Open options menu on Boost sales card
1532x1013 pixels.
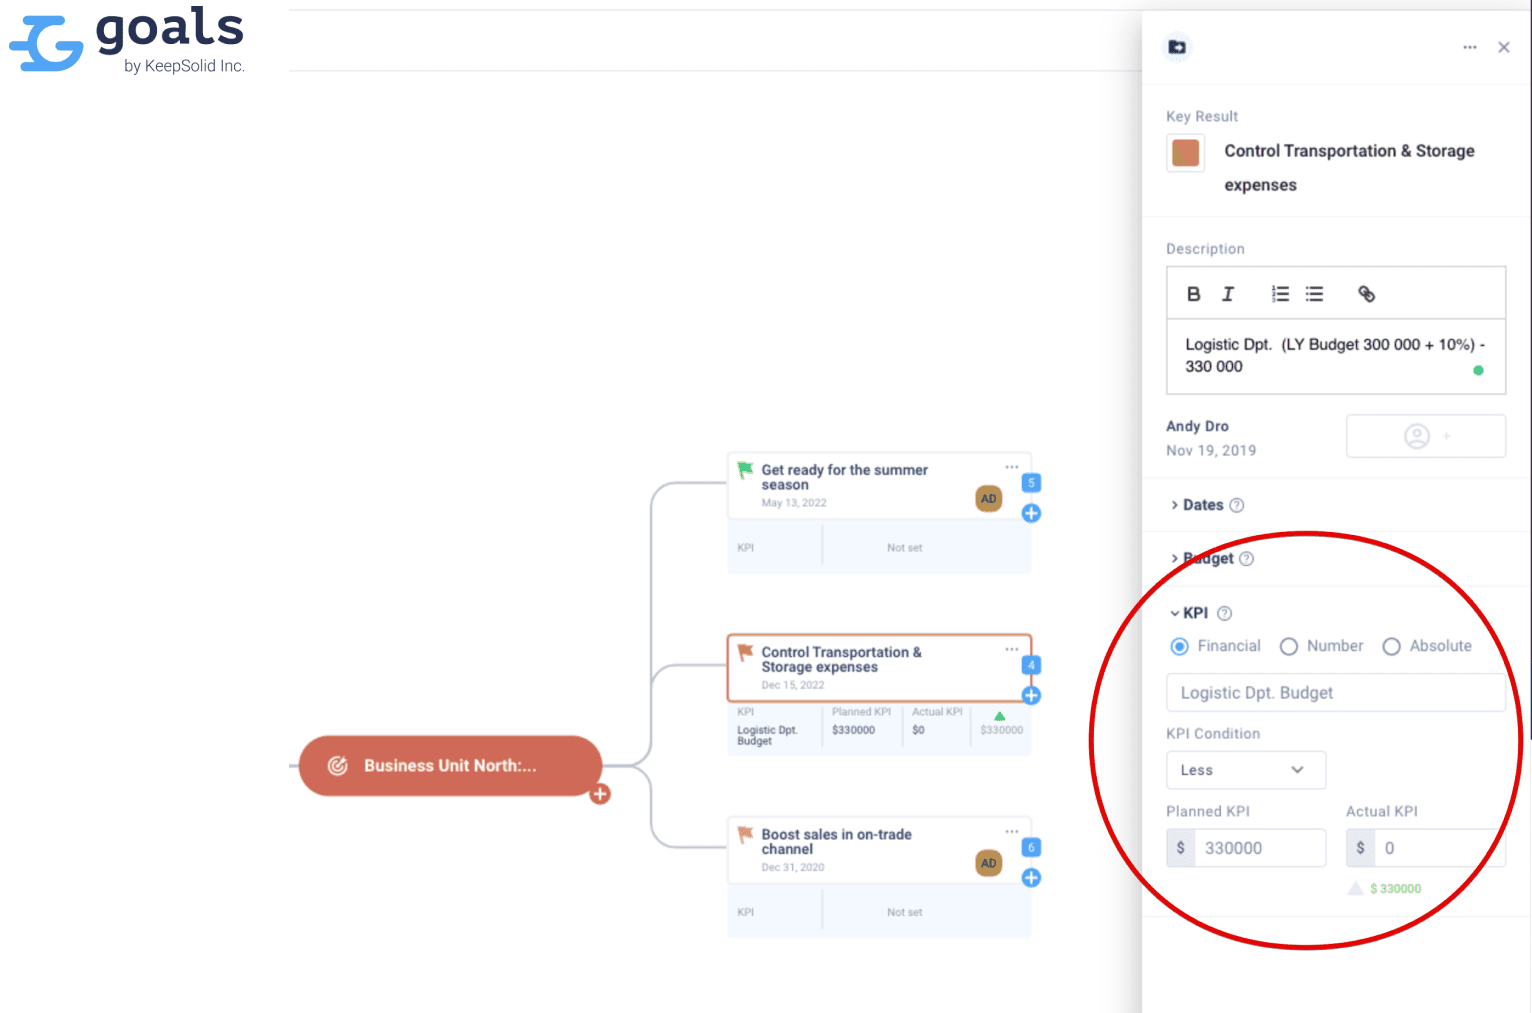click(x=1012, y=831)
